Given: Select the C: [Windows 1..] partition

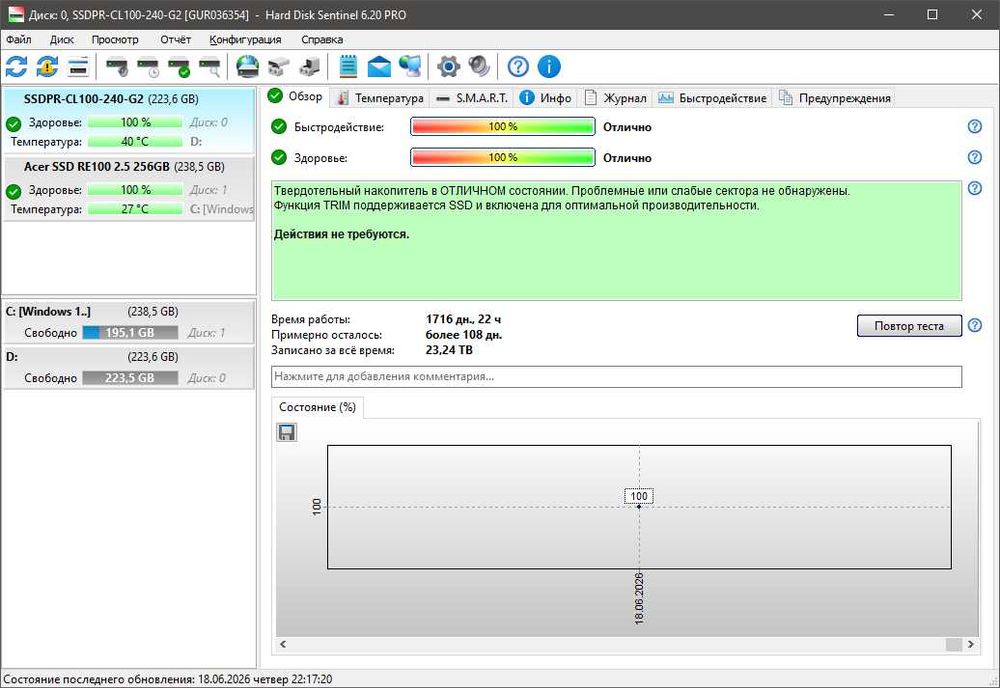Looking at the screenshot, I should click(x=128, y=322).
